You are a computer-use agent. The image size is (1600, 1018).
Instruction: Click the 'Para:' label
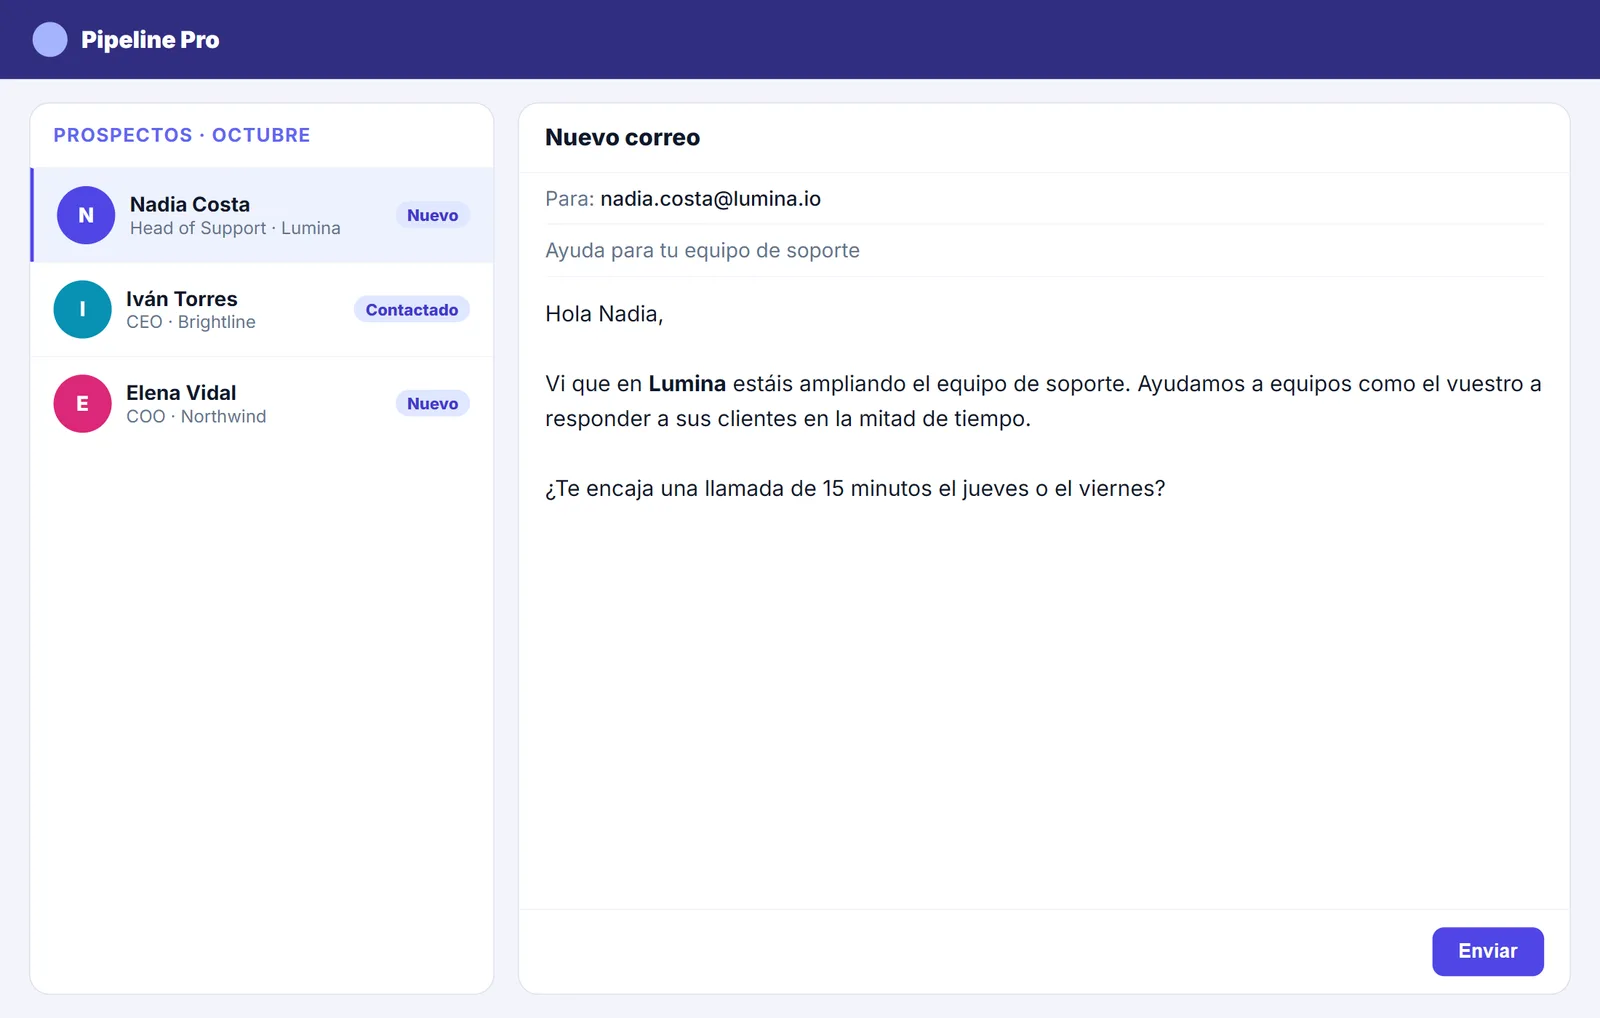pos(569,199)
